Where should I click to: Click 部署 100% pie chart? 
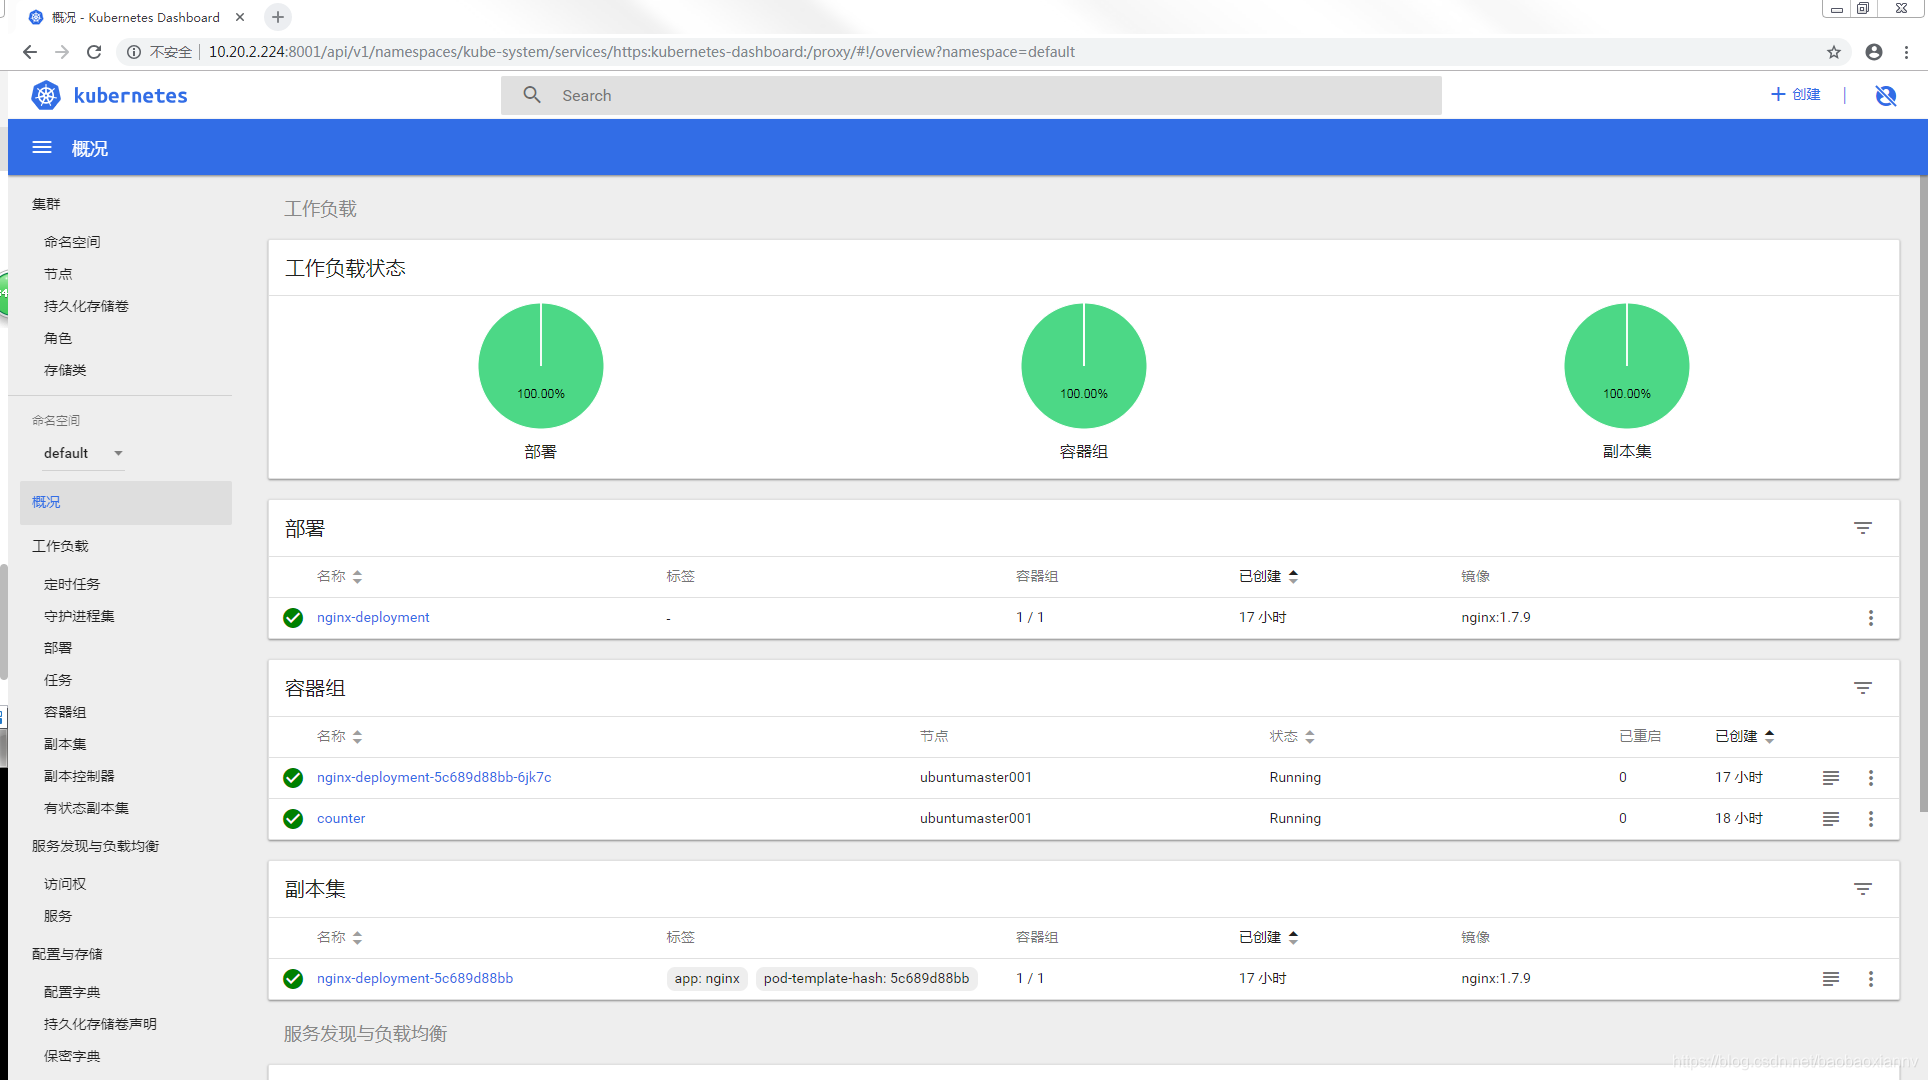click(x=541, y=366)
